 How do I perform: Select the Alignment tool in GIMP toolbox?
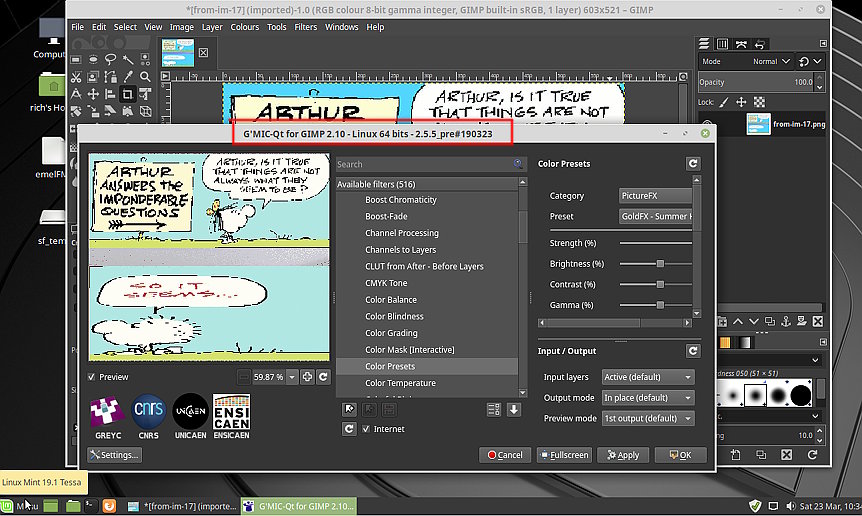tap(110, 94)
